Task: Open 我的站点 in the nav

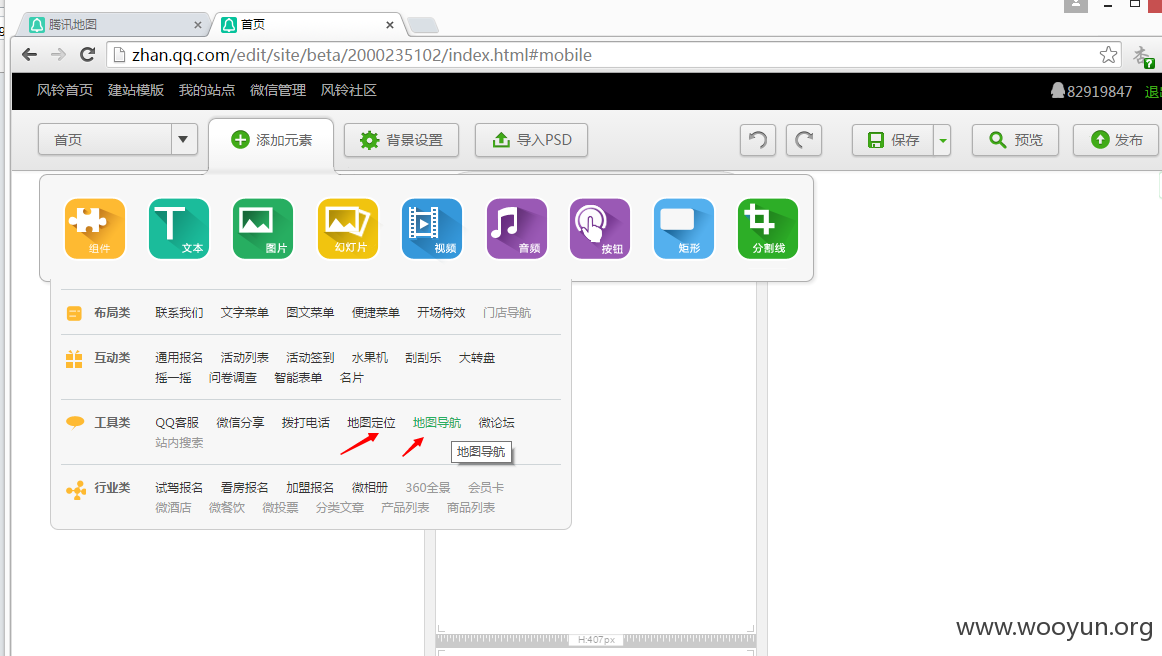Action: tap(207, 90)
